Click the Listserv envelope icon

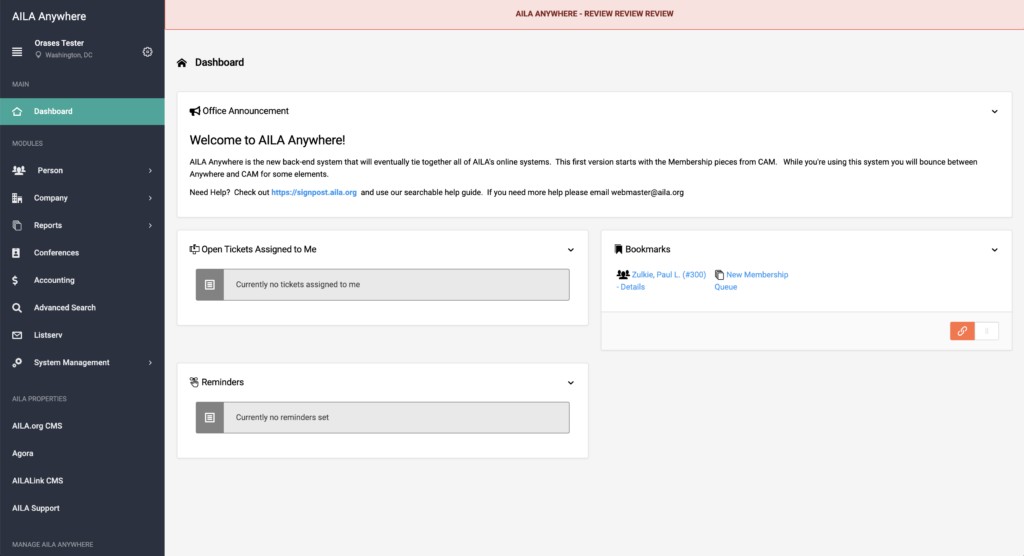tap(17, 335)
